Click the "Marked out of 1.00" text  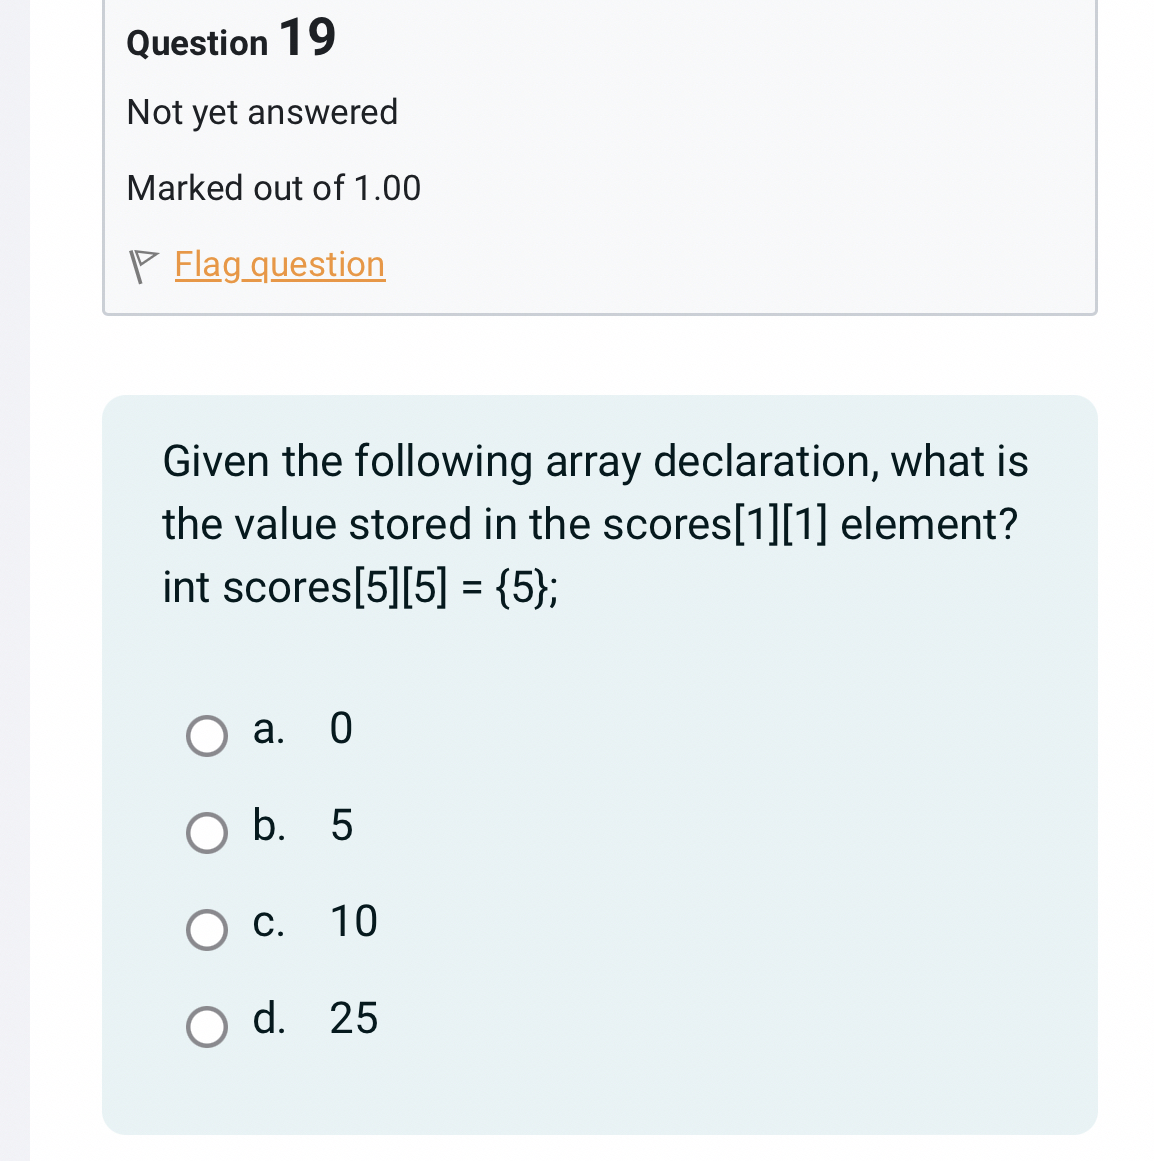[273, 188]
